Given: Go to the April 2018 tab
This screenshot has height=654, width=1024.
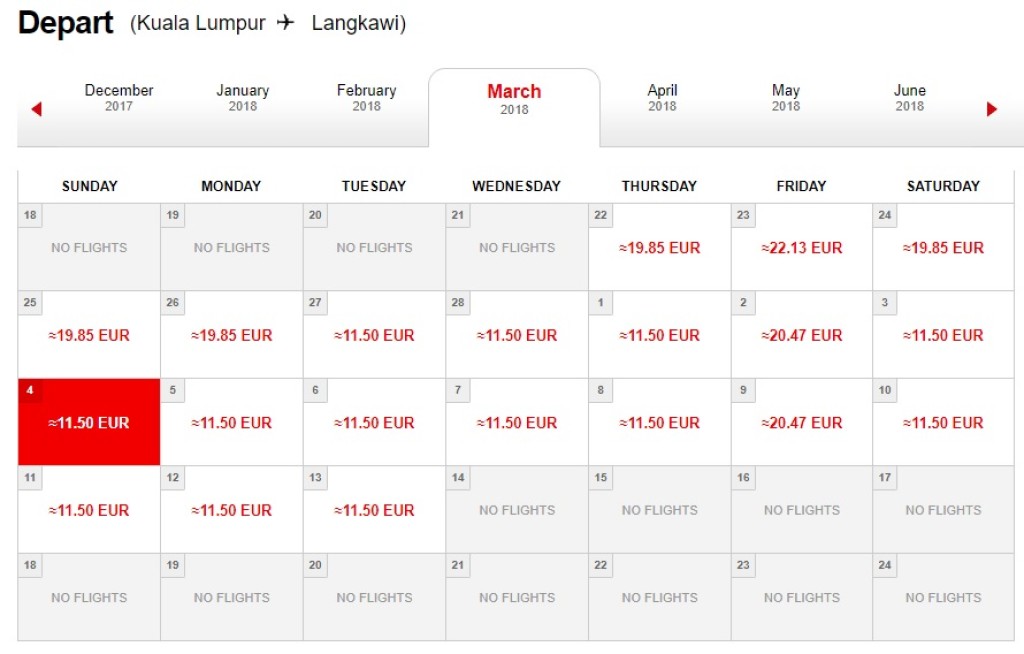Looking at the screenshot, I should (x=662, y=98).
